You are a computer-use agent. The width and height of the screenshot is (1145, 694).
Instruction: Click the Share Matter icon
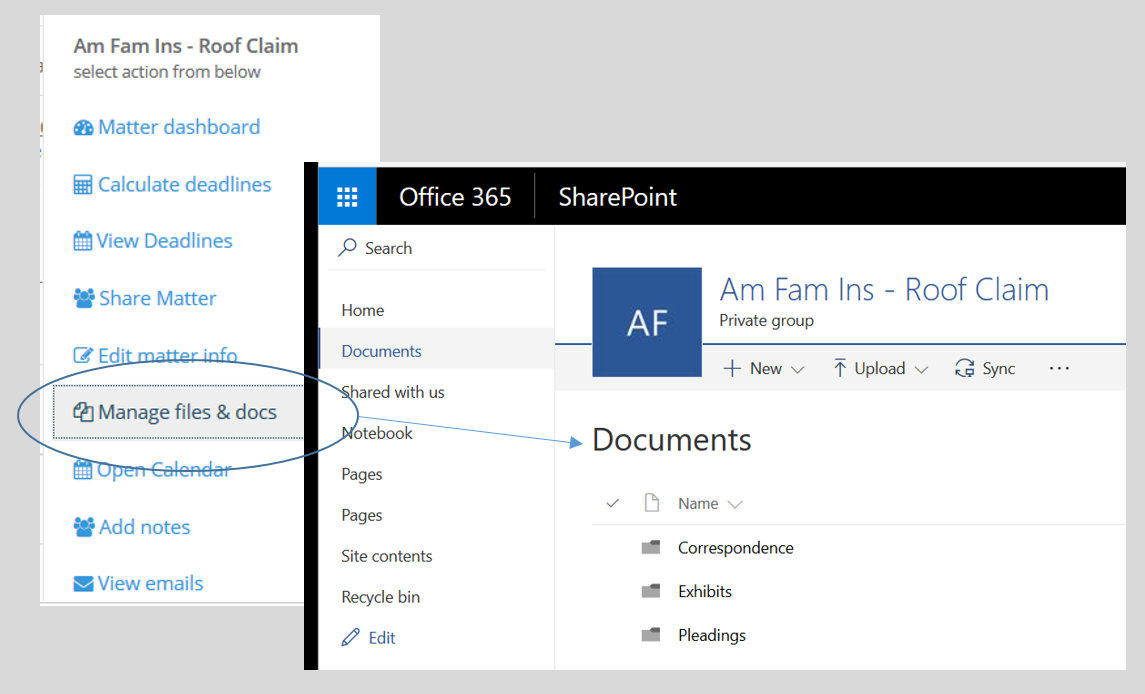84,298
